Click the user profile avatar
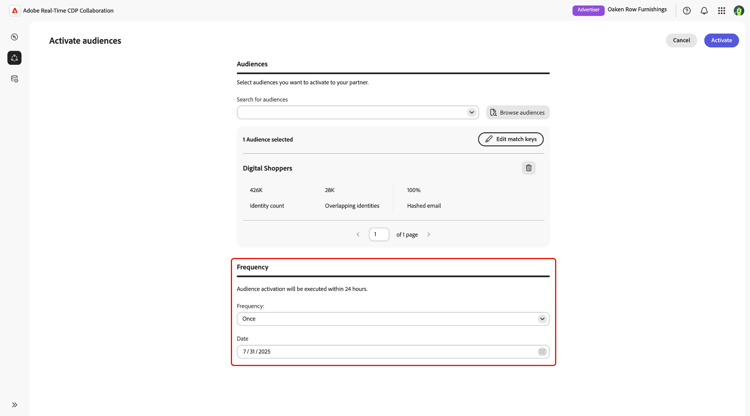The width and height of the screenshot is (750, 416). tap(739, 11)
